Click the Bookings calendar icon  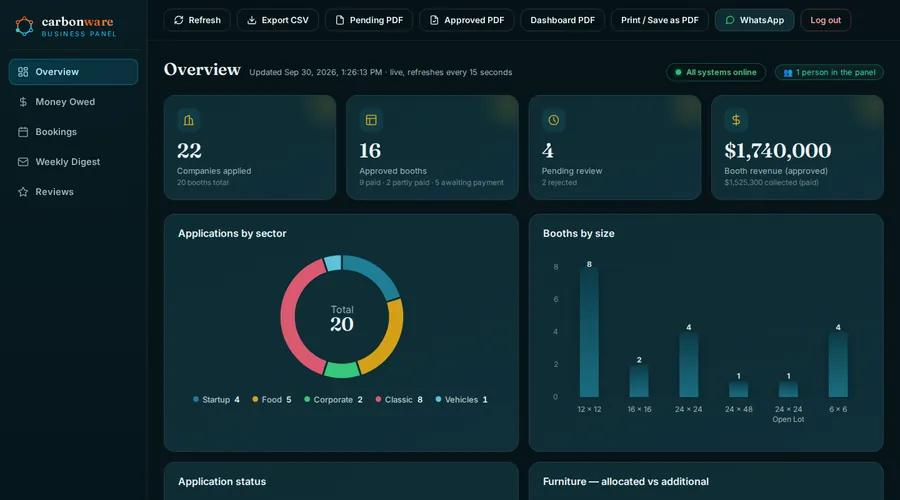pyautogui.click(x=23, y=131)
